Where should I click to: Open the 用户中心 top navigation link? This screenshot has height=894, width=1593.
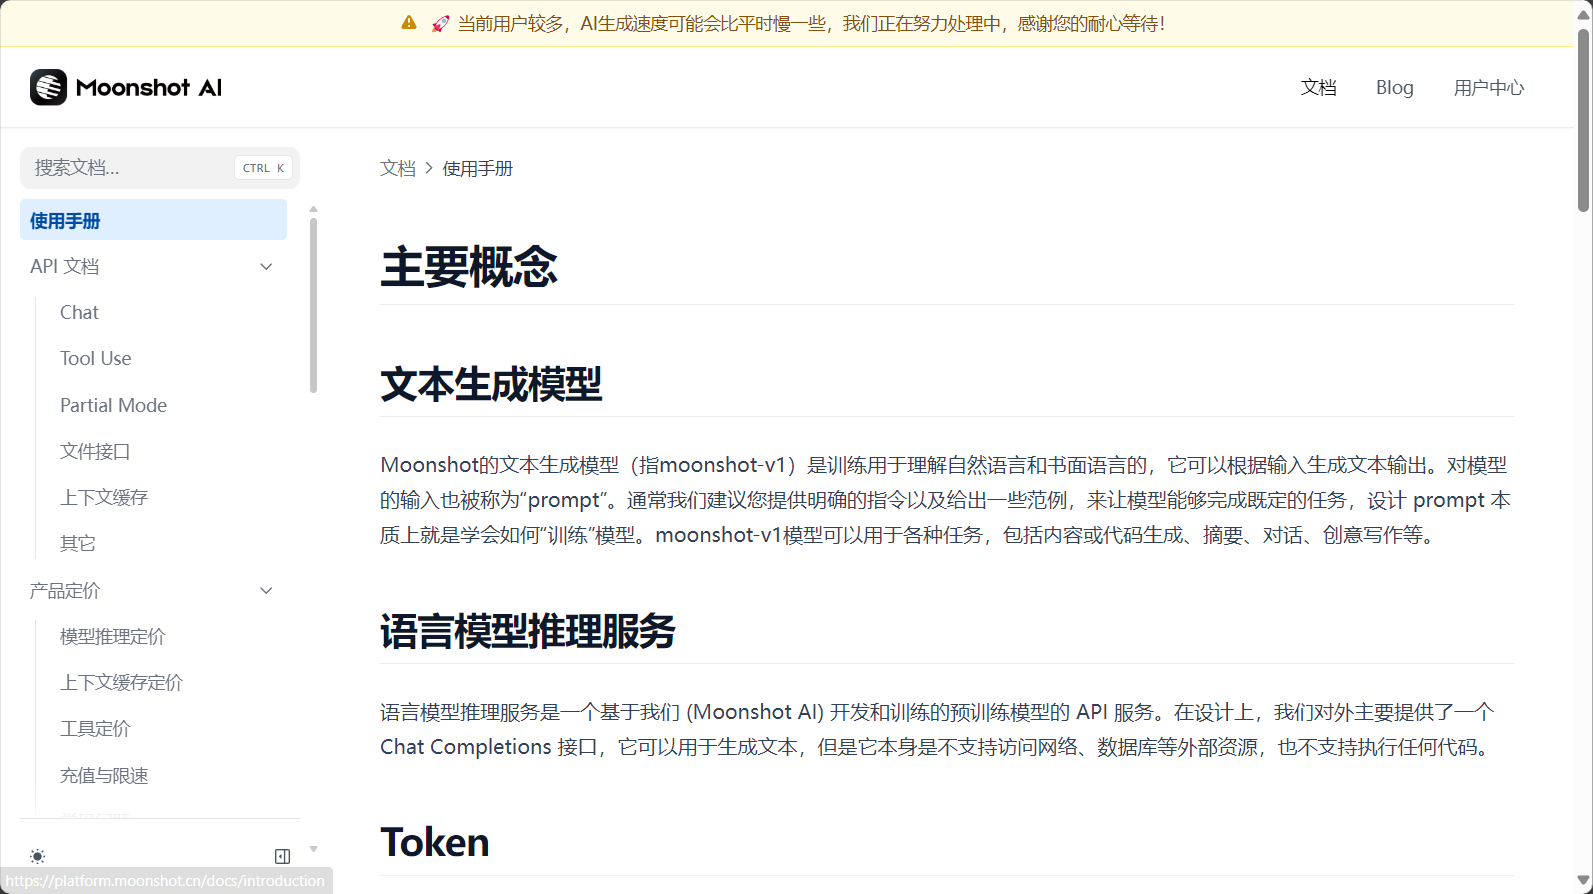[1488, 87]
